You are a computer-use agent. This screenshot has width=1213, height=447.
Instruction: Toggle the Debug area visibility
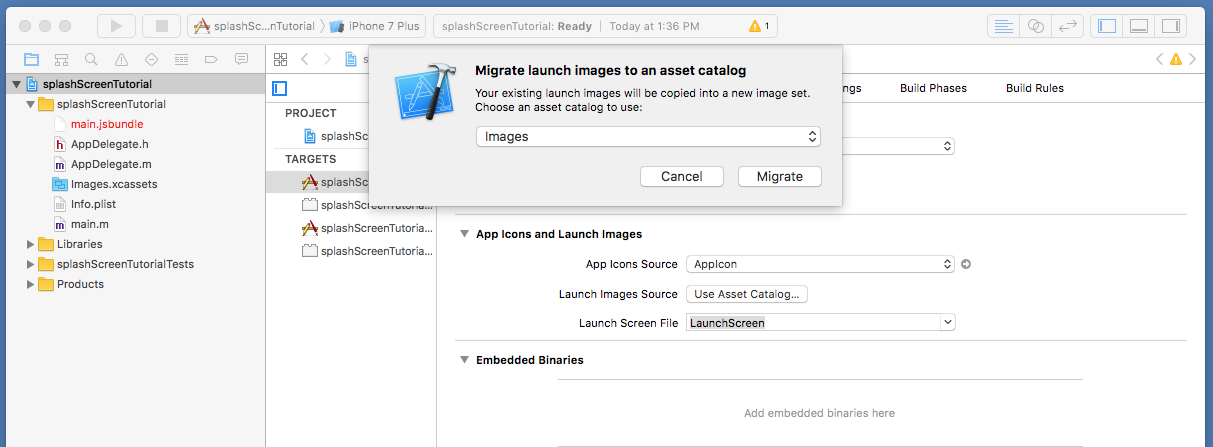click(1138, 26)
